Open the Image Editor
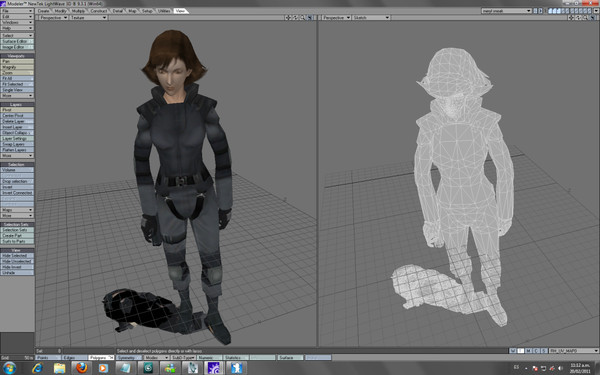Viewport: 600px width, 375px height. coord(17,47)
